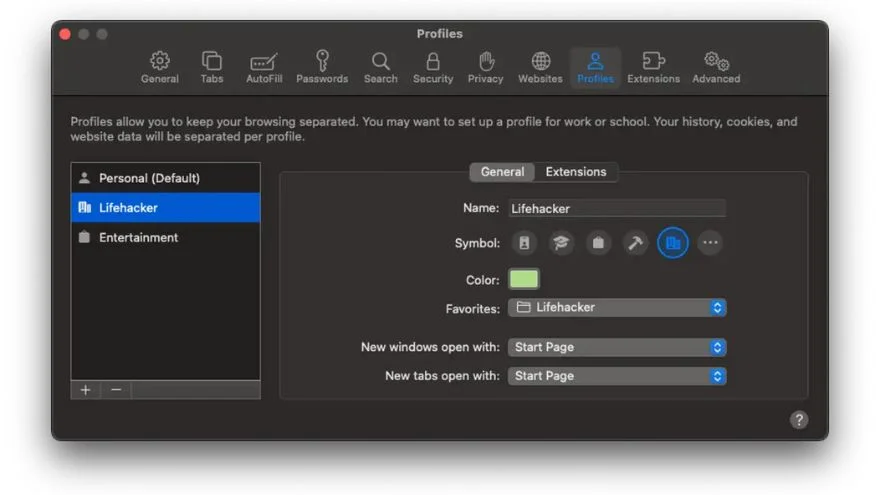880x495 pixels.
Task: Choose the graduation cap profile symbol
Action: coord(562,243)
